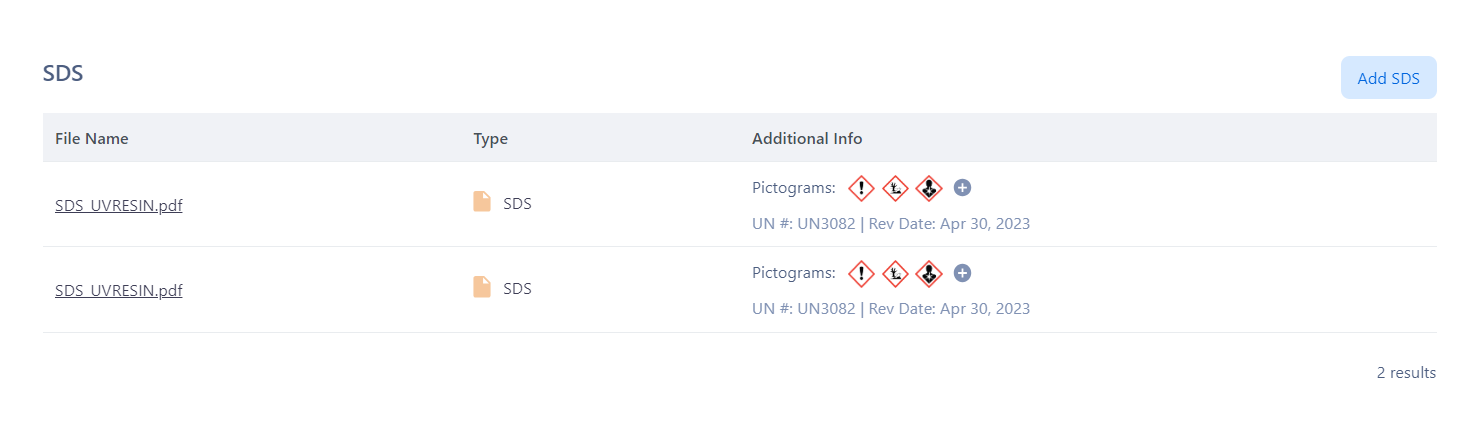
Task: Expand more pictograms in the first row
Action: click(963, 188)
